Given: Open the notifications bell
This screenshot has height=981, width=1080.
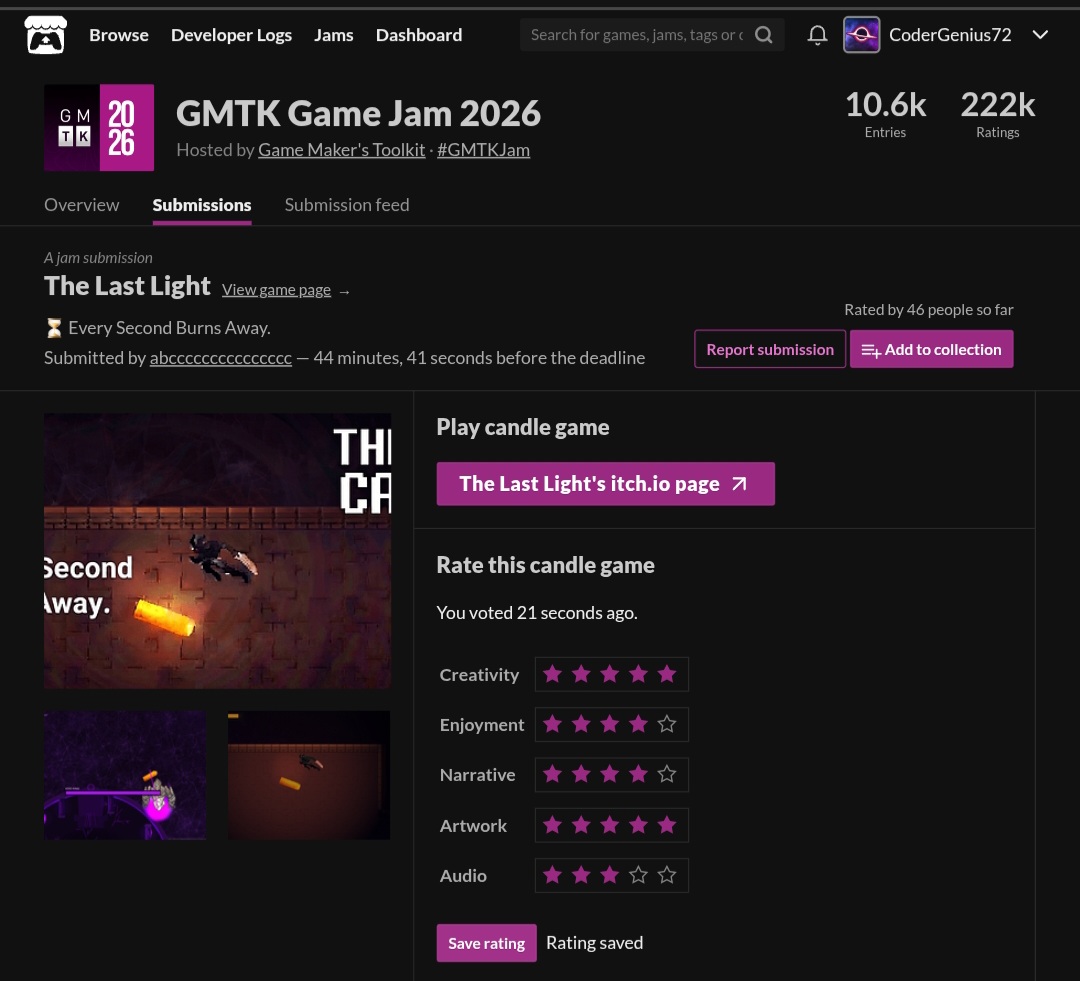Looking at the screenshot, I should [817, 34].
